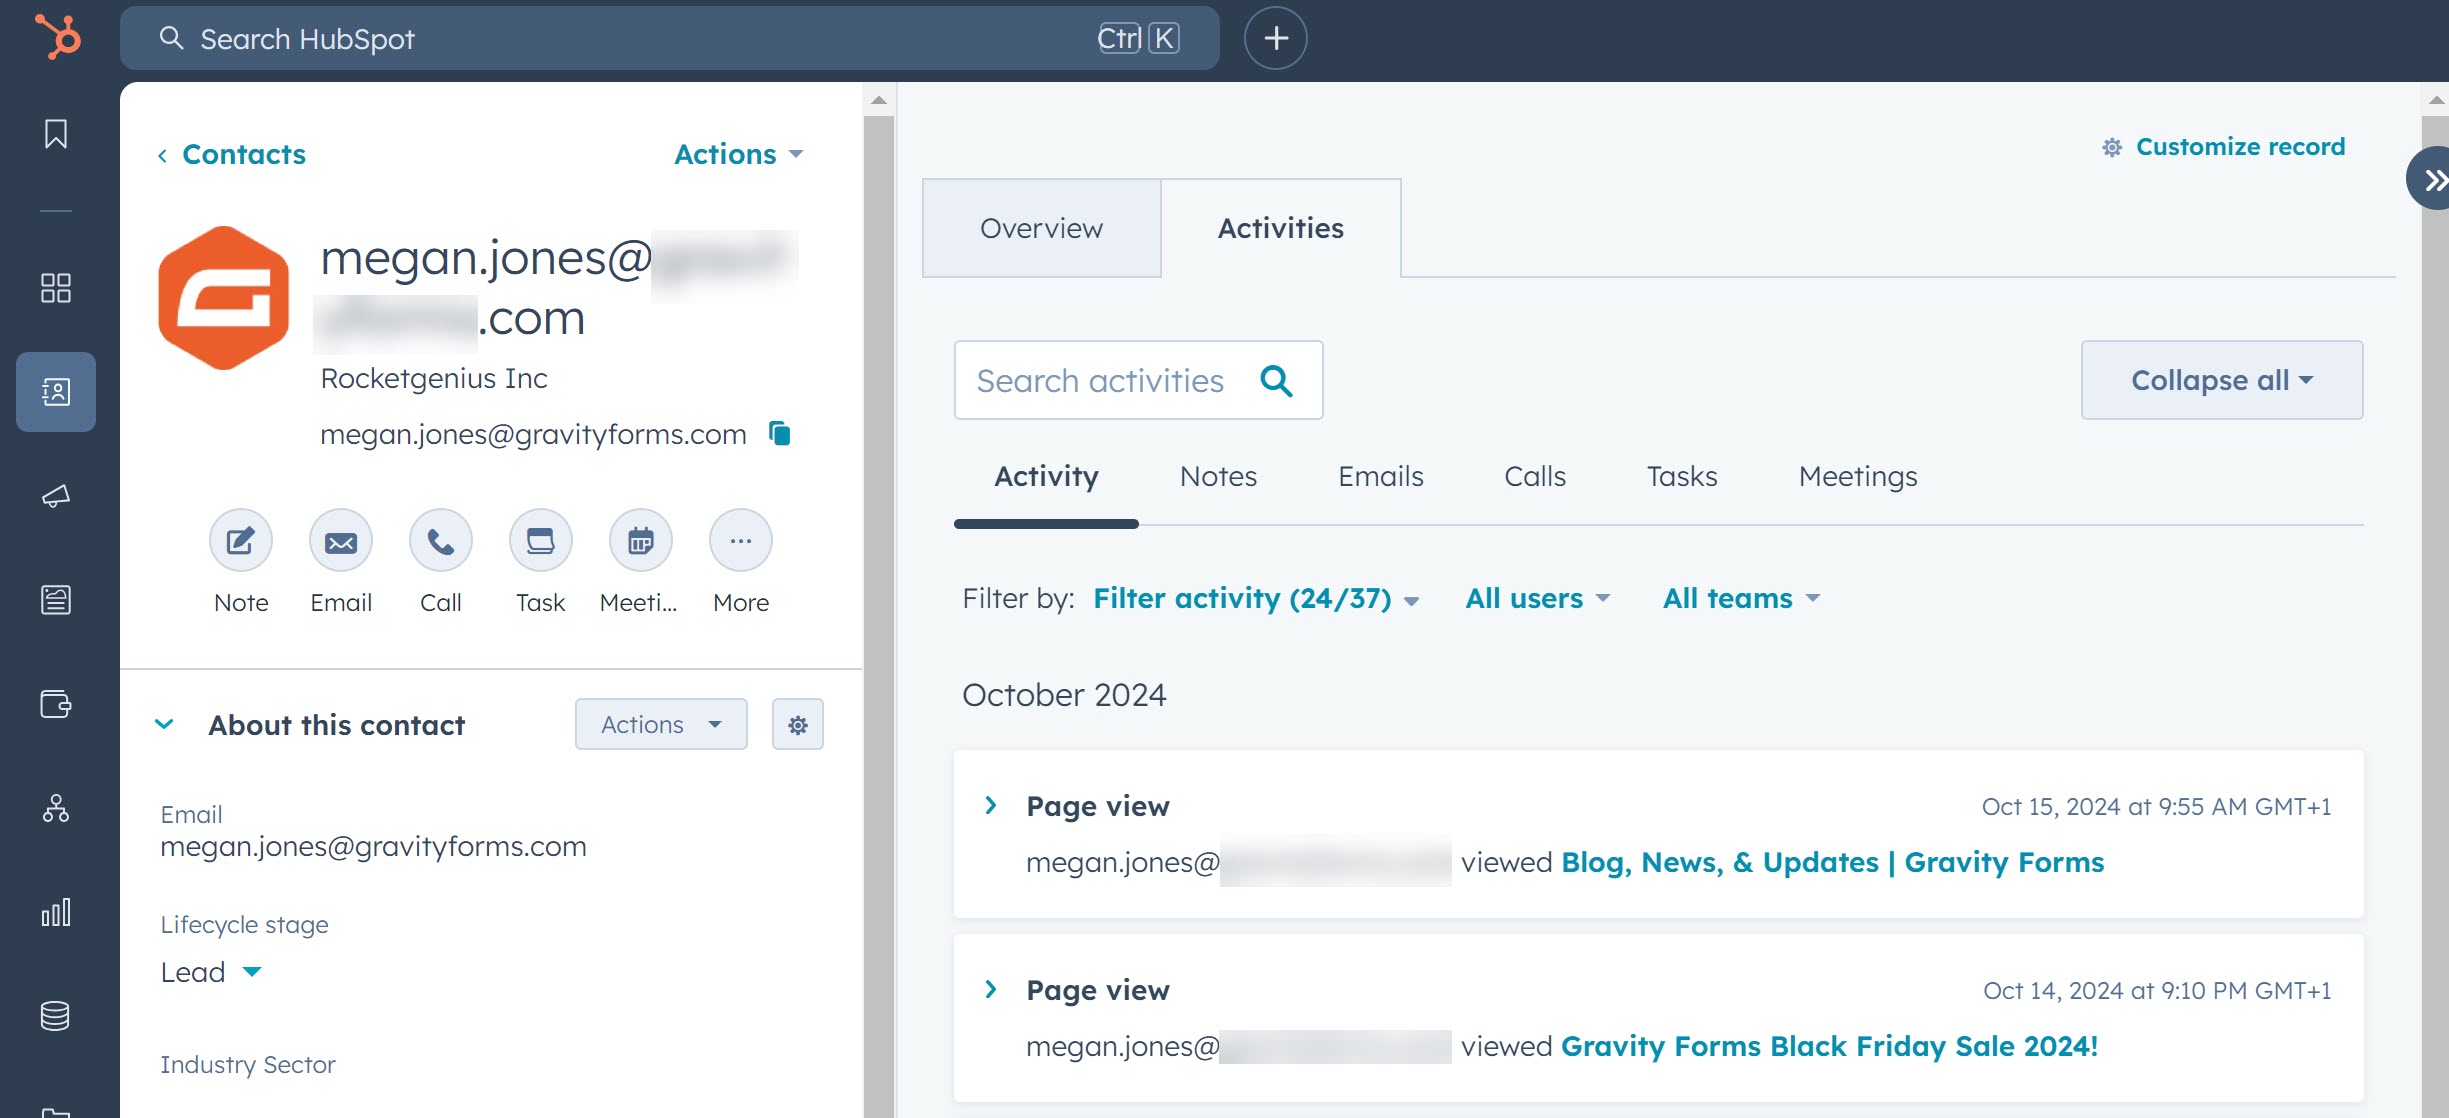
Task: Switch to the Calls sub-tab
Action: tap(1535, 476)
